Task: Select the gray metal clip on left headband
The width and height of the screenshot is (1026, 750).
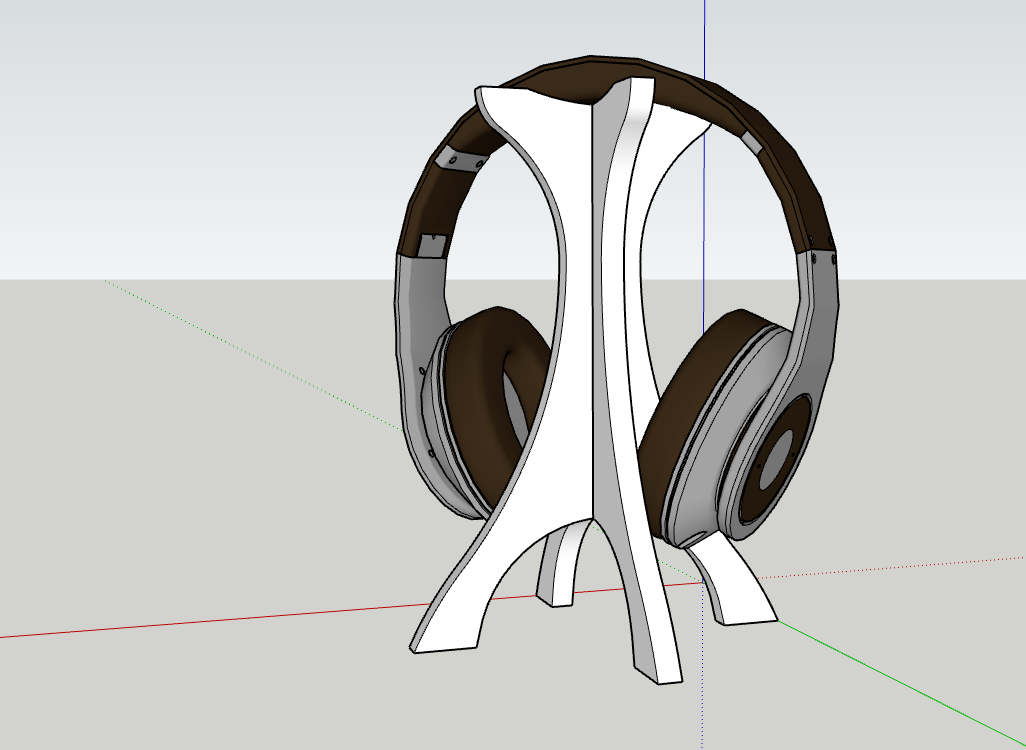Action: click(461, 159)
